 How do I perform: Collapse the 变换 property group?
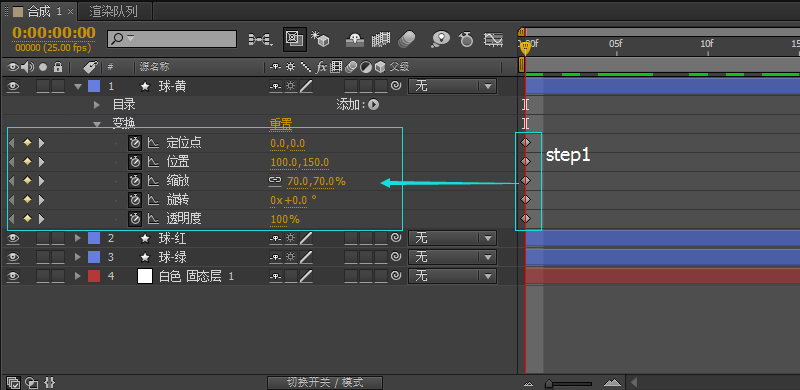[97, 124]
